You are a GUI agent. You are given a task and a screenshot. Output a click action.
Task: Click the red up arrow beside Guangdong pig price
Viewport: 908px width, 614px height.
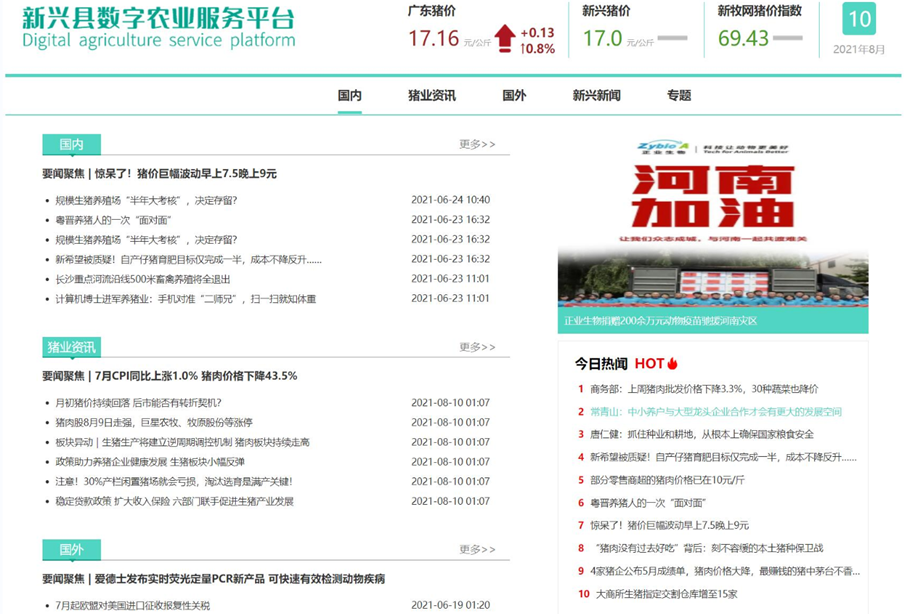point(505,38)
